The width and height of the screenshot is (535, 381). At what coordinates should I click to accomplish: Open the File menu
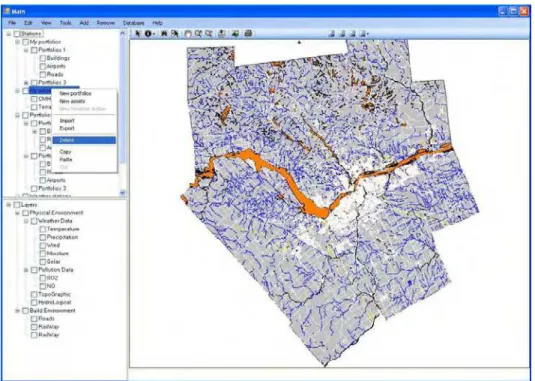(12, 23)
